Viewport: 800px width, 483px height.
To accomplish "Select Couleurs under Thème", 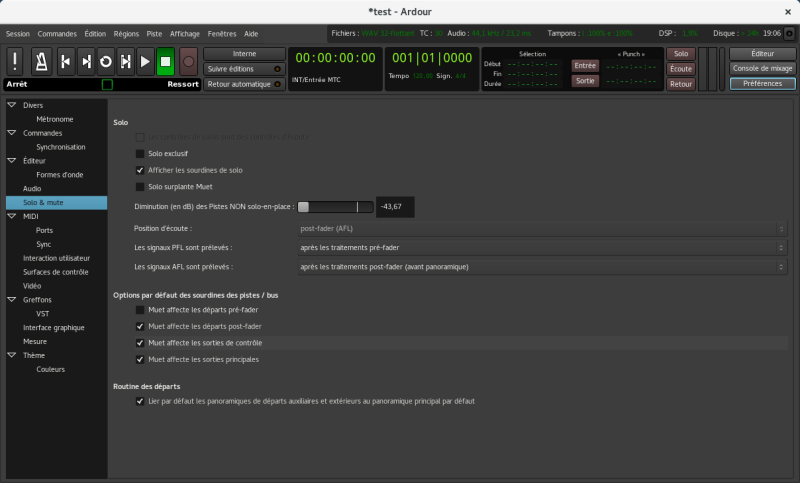I will click(51, 369).
